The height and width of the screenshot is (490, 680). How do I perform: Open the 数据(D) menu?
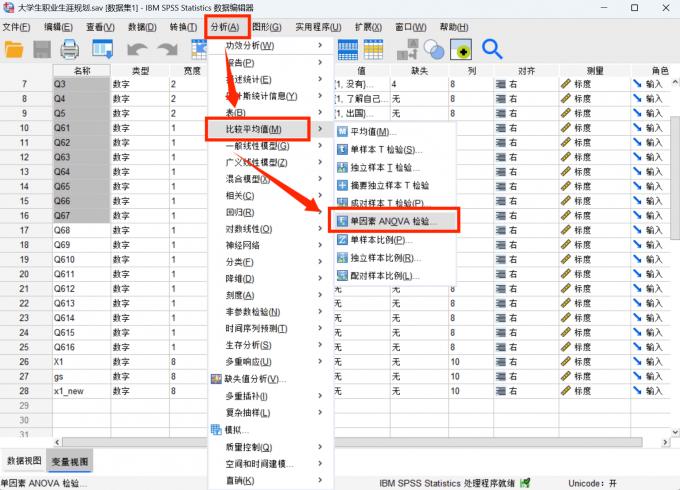pos(142,27)
